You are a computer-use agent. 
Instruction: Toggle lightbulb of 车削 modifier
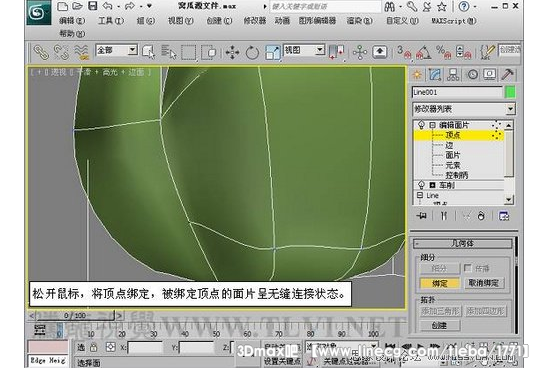click(421, 185)
